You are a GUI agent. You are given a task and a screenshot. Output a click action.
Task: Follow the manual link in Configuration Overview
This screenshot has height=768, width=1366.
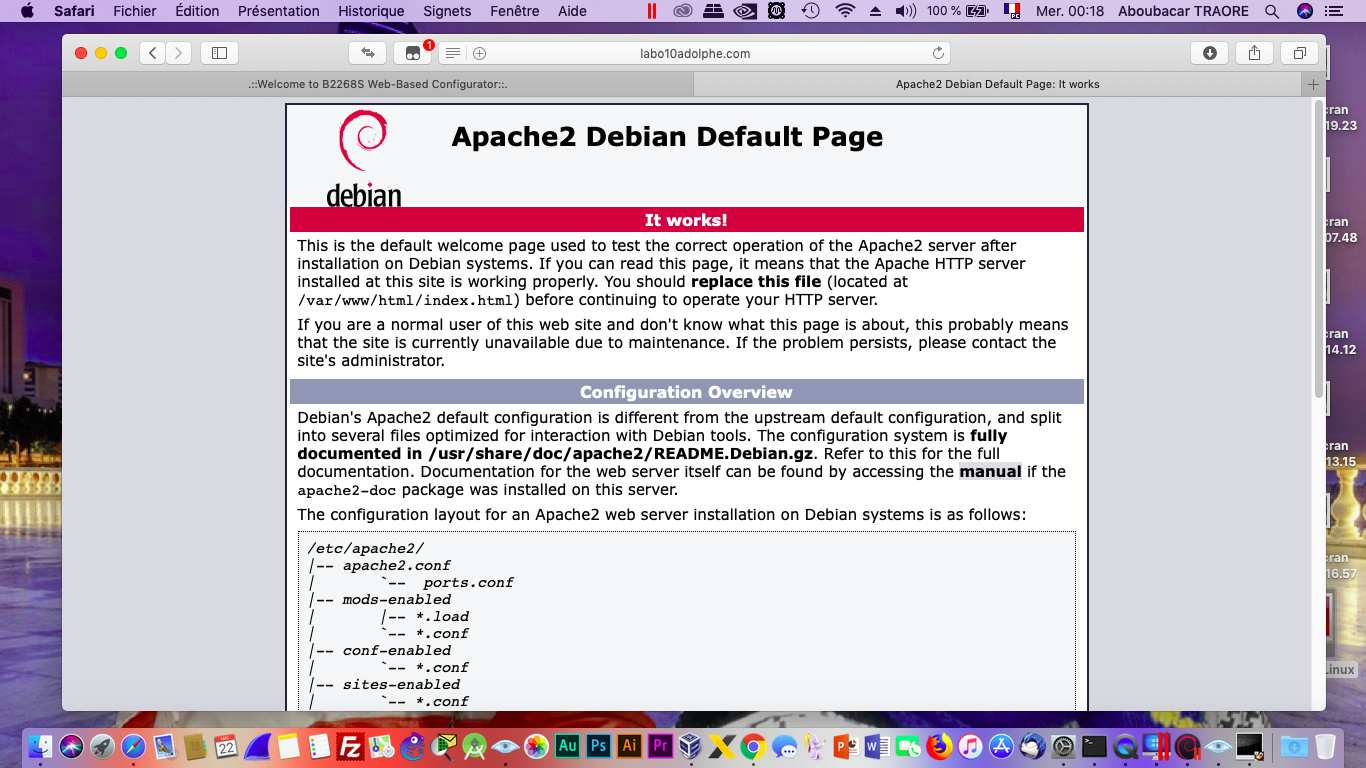tap(990, 471)
